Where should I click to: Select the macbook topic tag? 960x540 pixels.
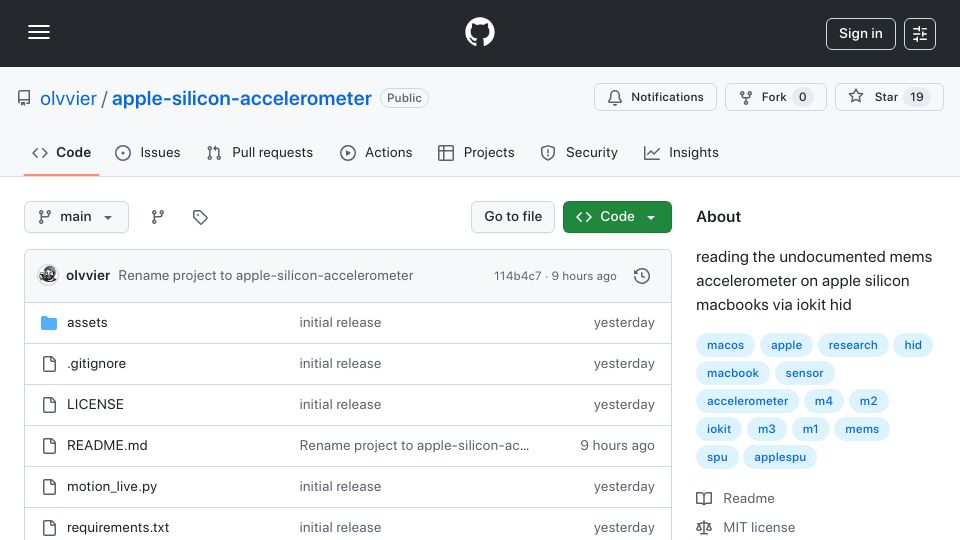pyautogui.click(x=732, y=373)
